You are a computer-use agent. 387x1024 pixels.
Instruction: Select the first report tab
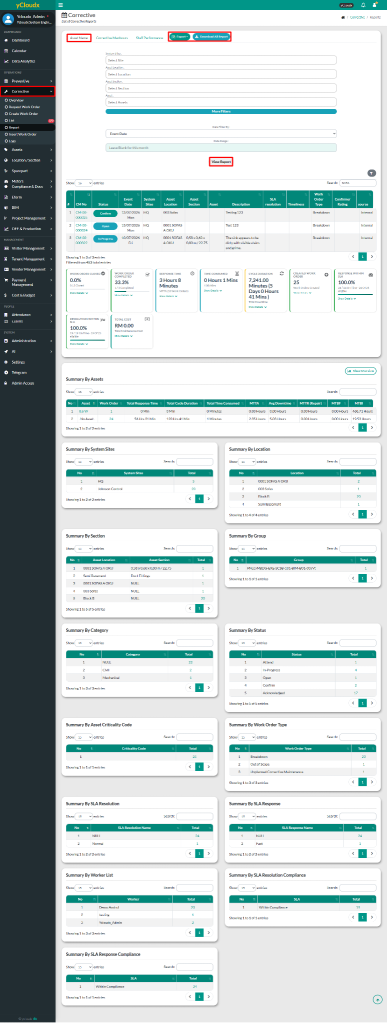pyautogui.click(x=79, y=38)
